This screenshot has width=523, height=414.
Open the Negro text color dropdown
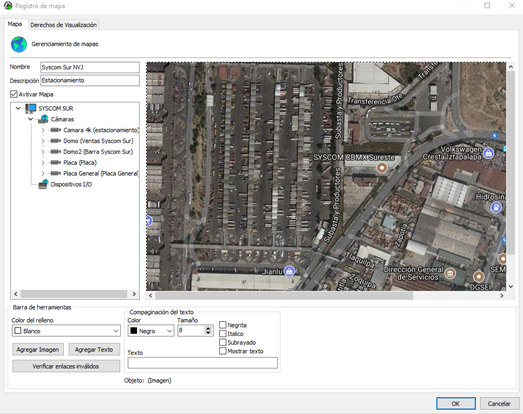[151, 331]
